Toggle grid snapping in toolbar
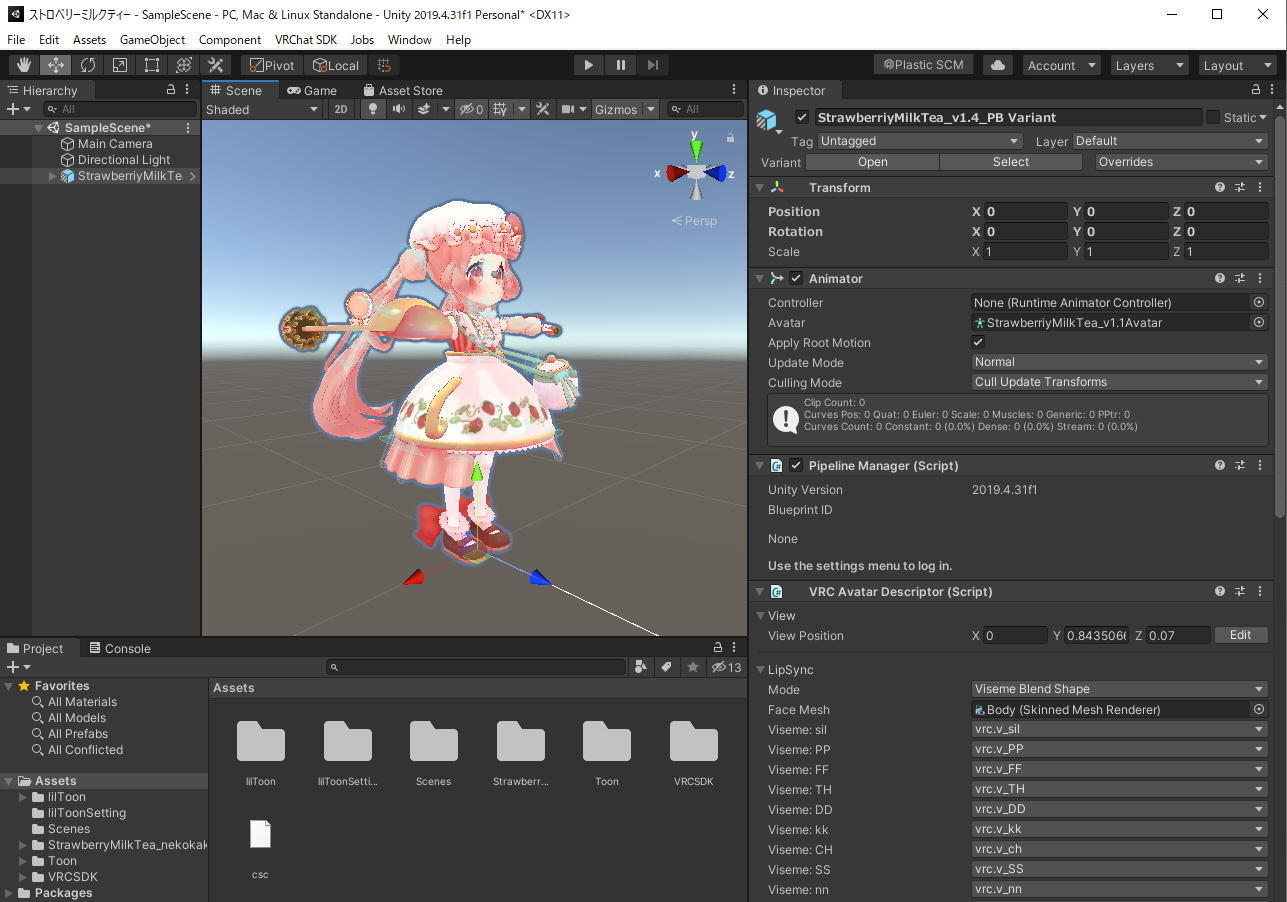 [384, 65]
